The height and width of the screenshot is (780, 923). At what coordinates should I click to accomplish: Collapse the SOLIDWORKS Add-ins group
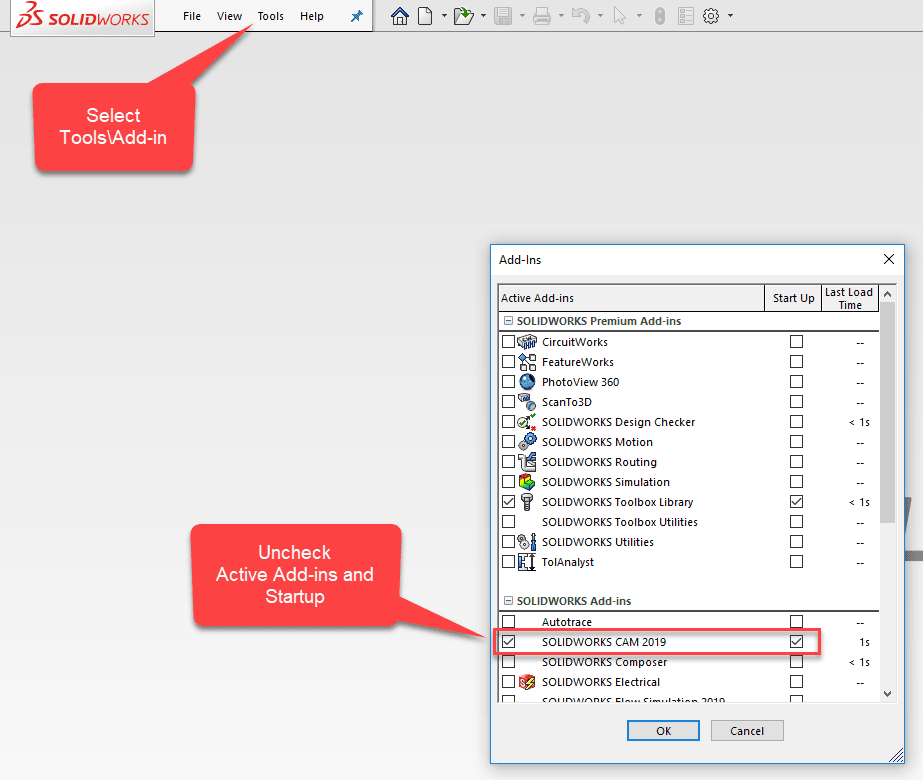pyautogui.click(x=509, y=600)
